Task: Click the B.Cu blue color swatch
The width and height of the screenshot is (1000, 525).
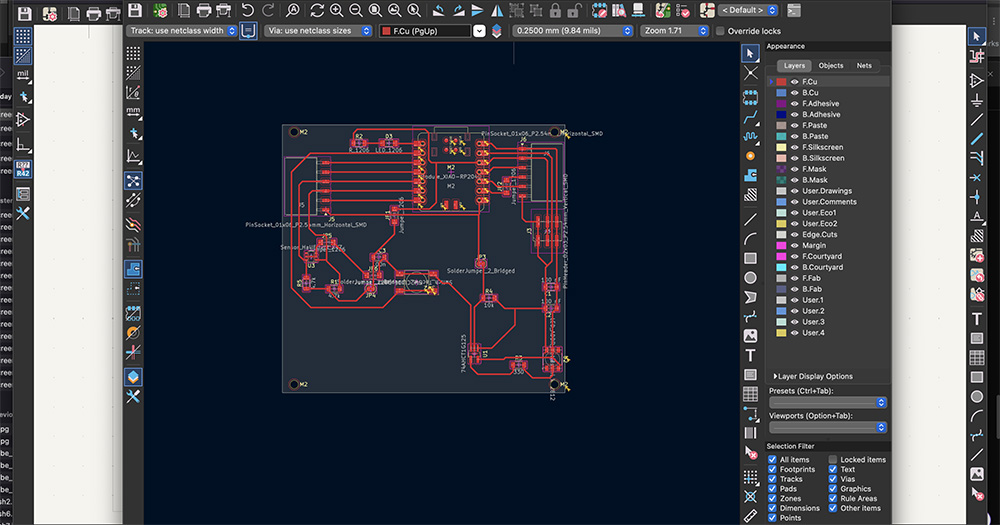Action: [x=781, y=92]
